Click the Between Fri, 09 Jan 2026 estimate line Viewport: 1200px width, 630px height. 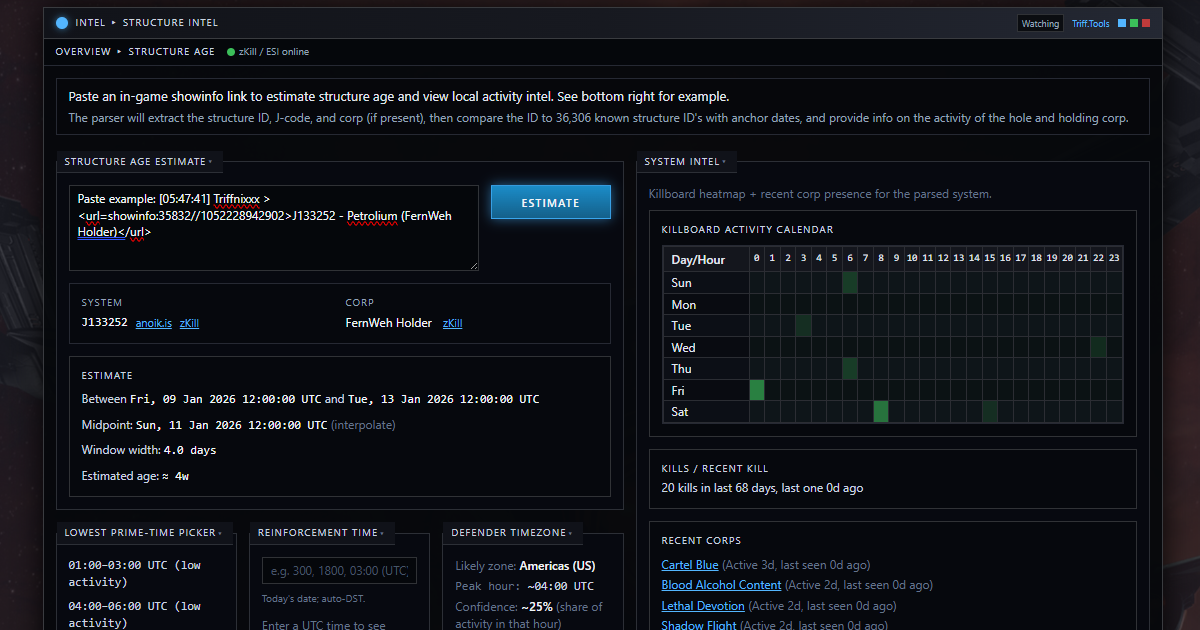[310, 399]
